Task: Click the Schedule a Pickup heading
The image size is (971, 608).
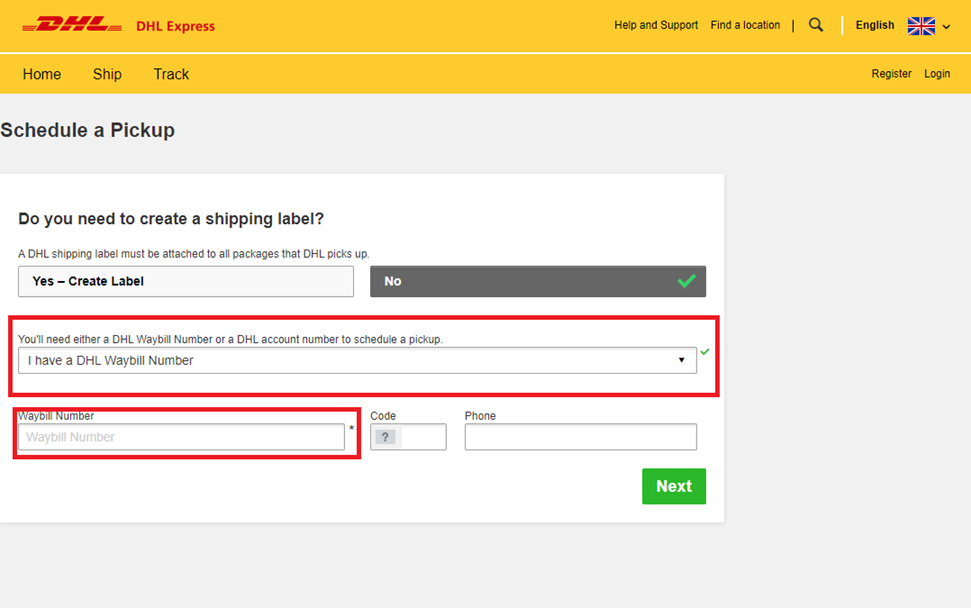Action: pos(87,130)
